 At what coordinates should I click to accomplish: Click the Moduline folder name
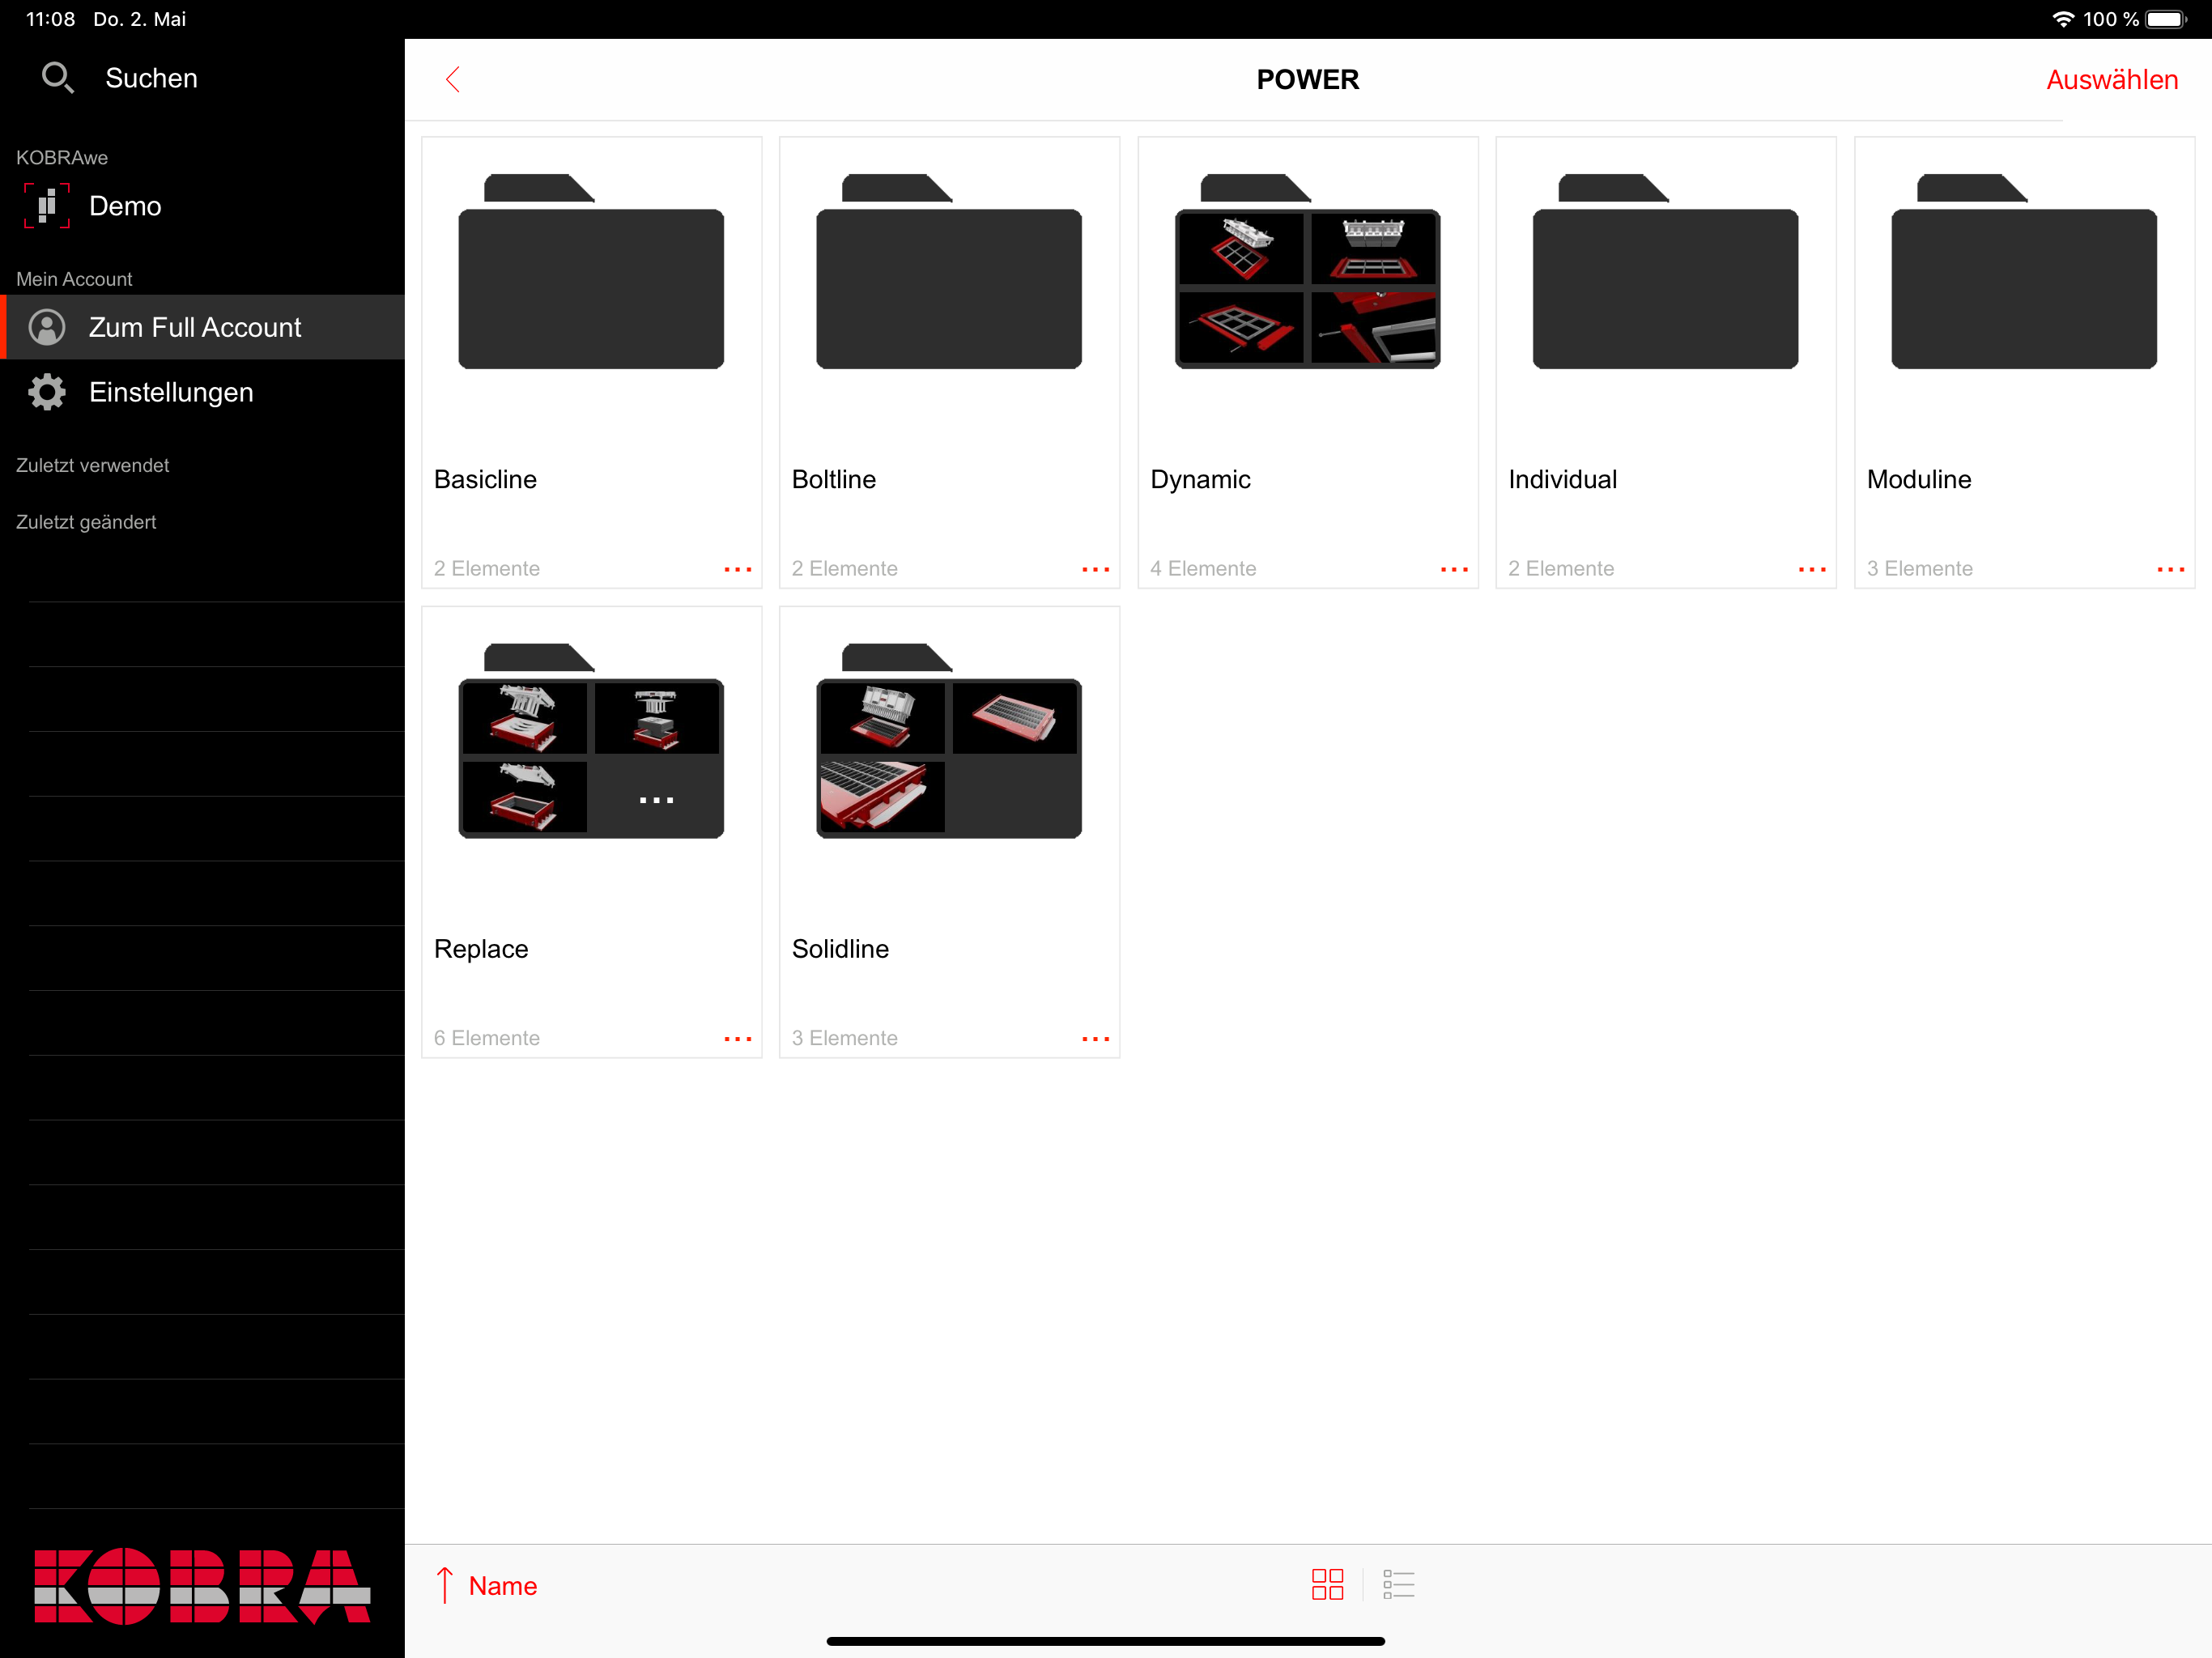(1919, 479)
